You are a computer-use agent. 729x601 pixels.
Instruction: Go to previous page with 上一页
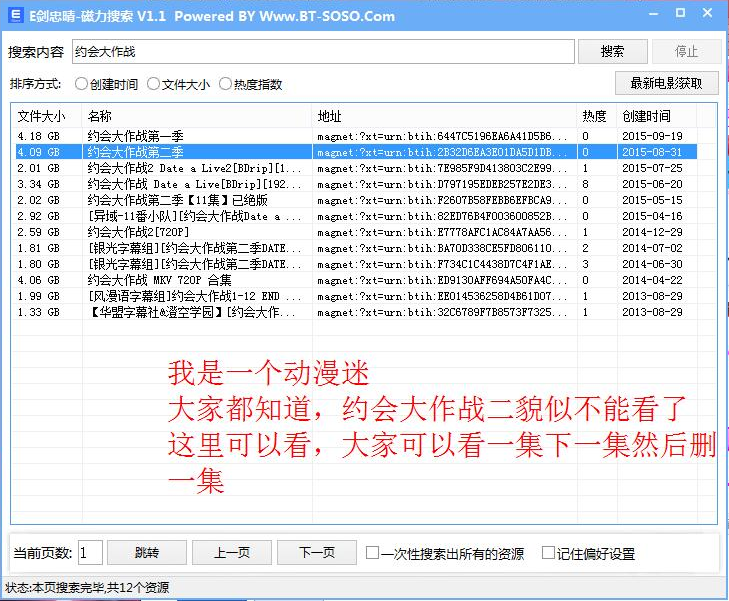[232, 553]
